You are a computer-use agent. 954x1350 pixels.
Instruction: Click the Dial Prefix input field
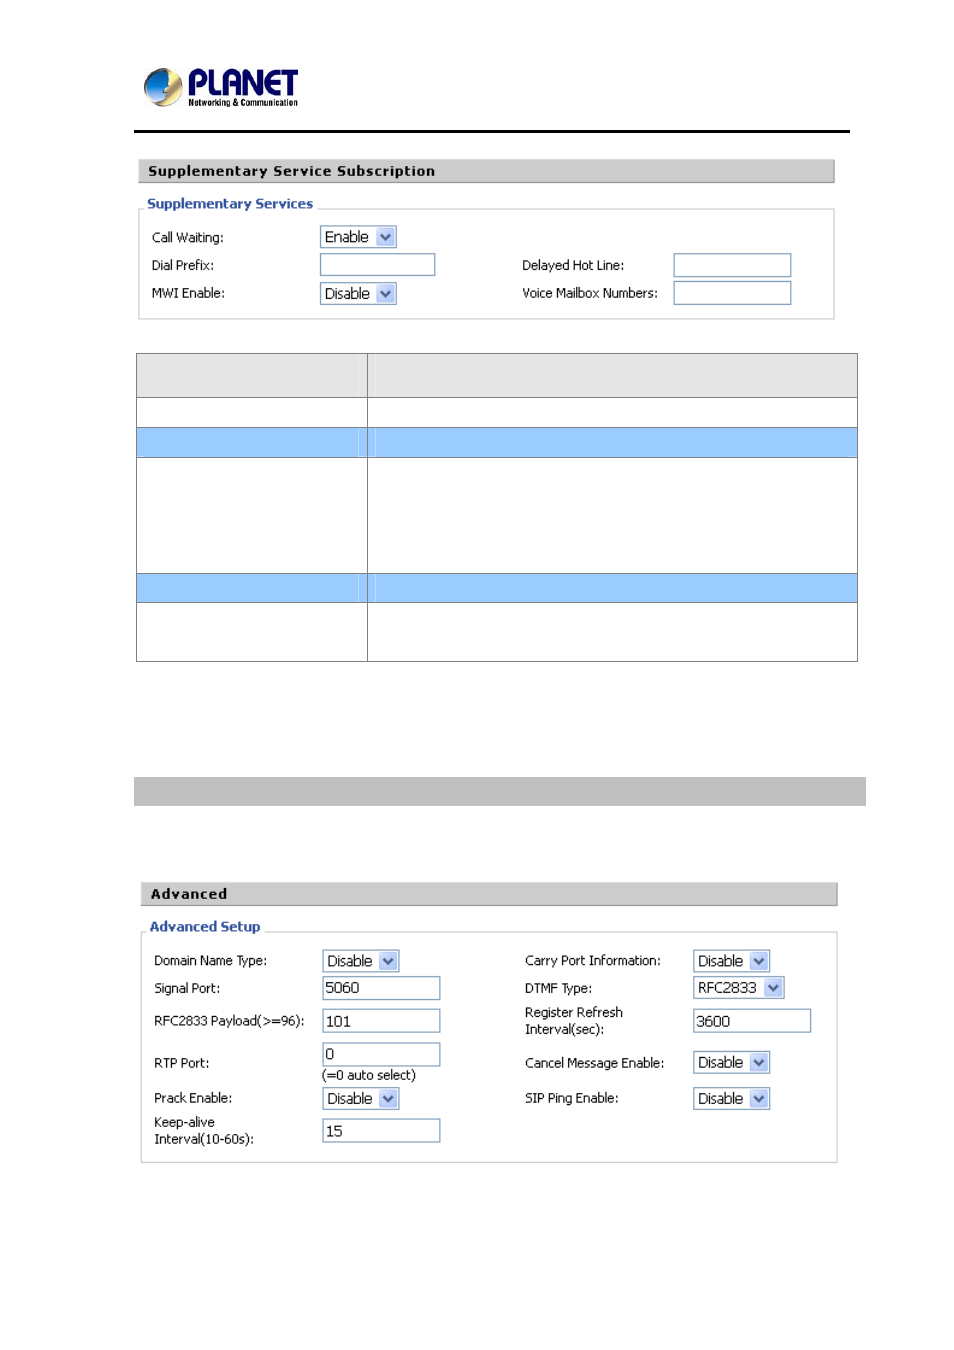(377, 265)
